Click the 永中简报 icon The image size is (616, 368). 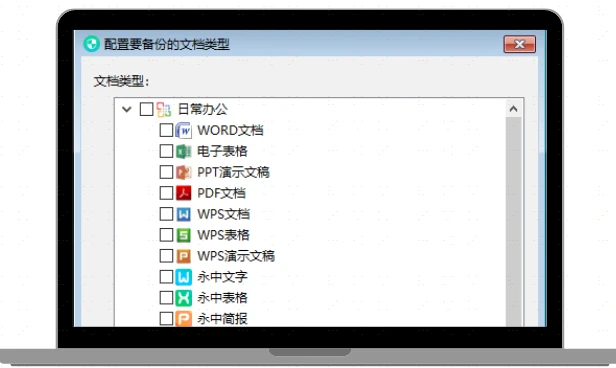coord(183,319)
